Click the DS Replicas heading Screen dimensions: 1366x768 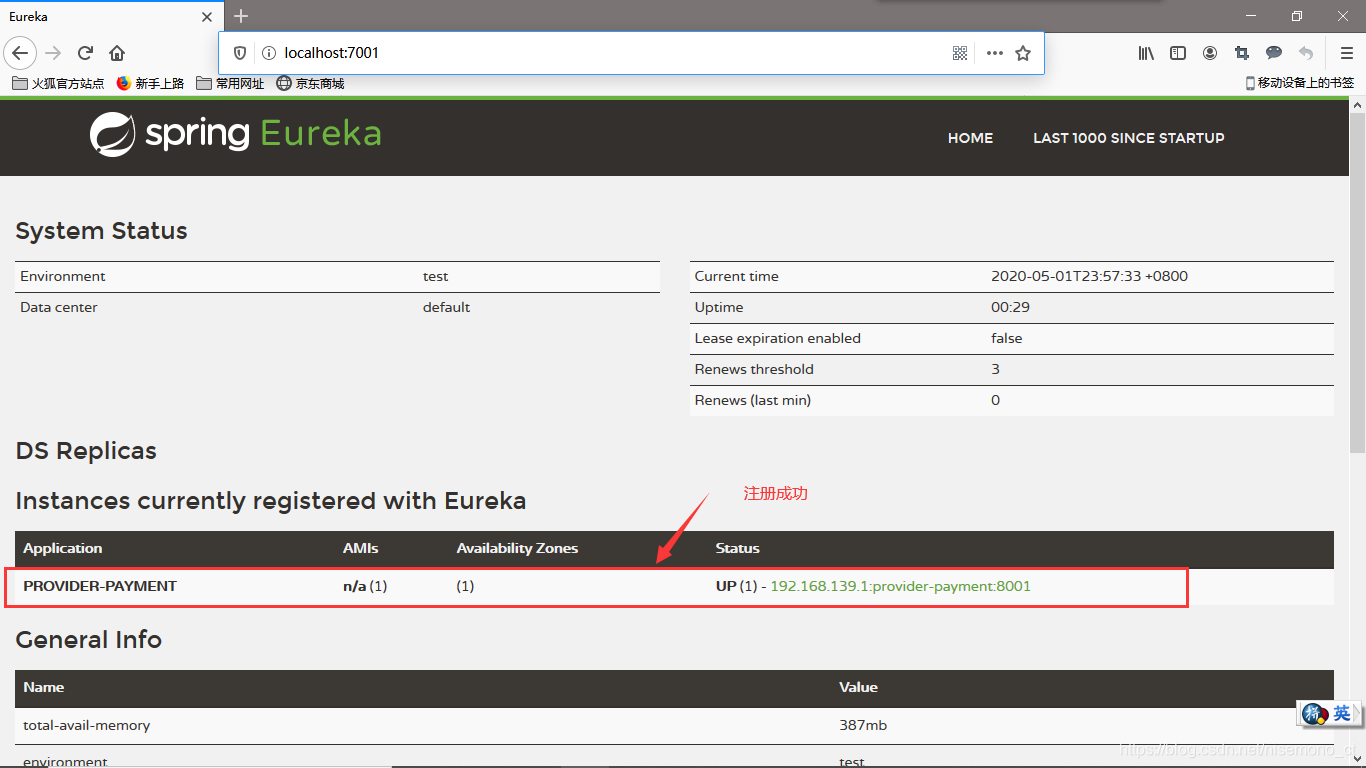pos(86,451)
